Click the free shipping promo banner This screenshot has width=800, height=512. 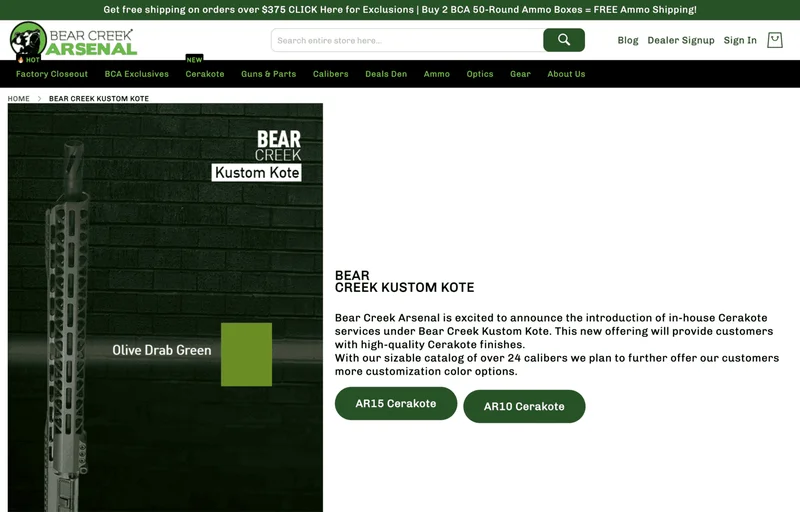[400, 10]
